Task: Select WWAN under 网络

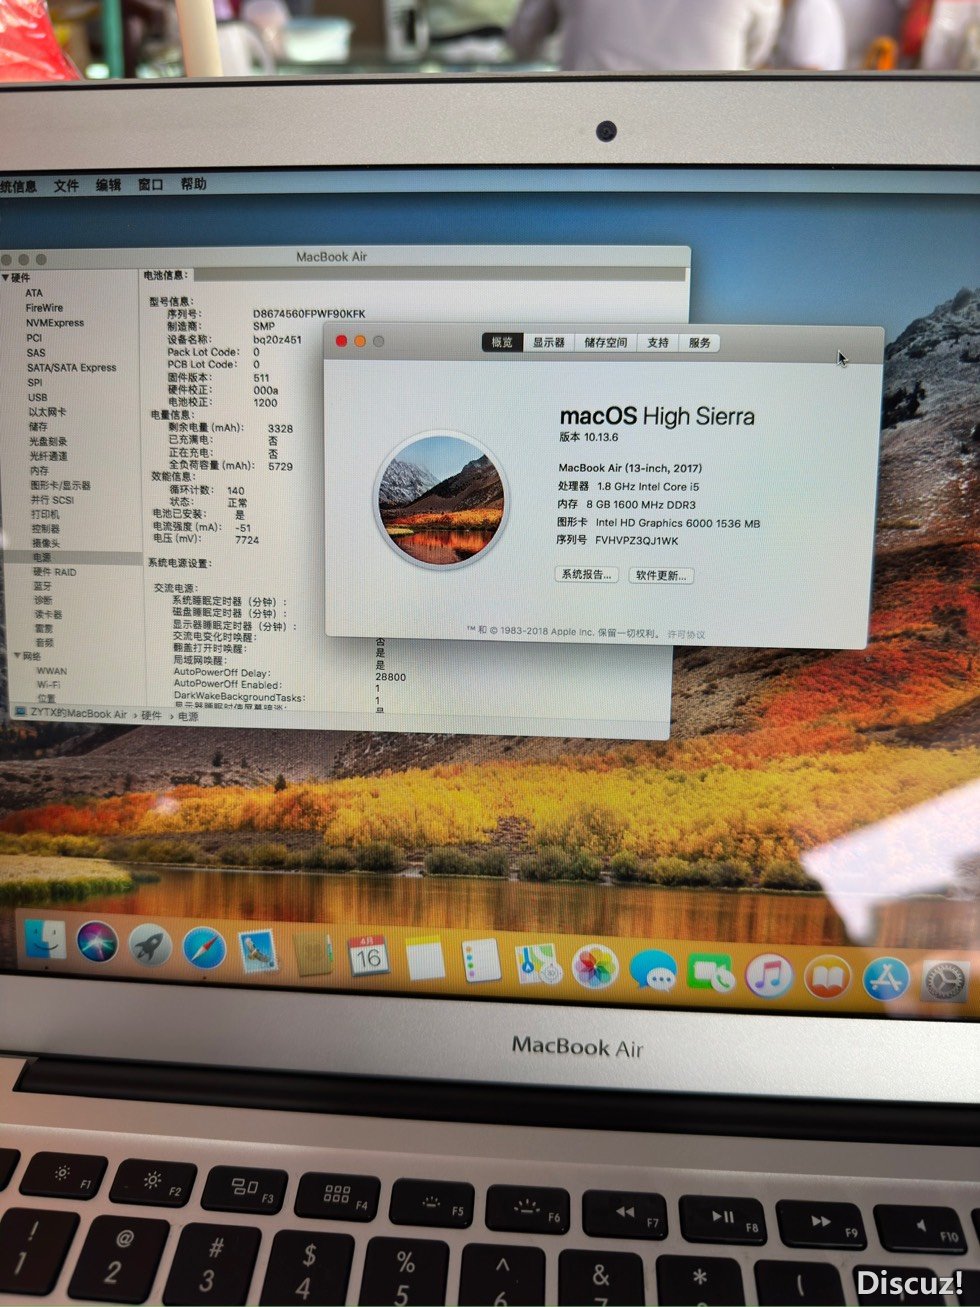Action: (52, 671)
